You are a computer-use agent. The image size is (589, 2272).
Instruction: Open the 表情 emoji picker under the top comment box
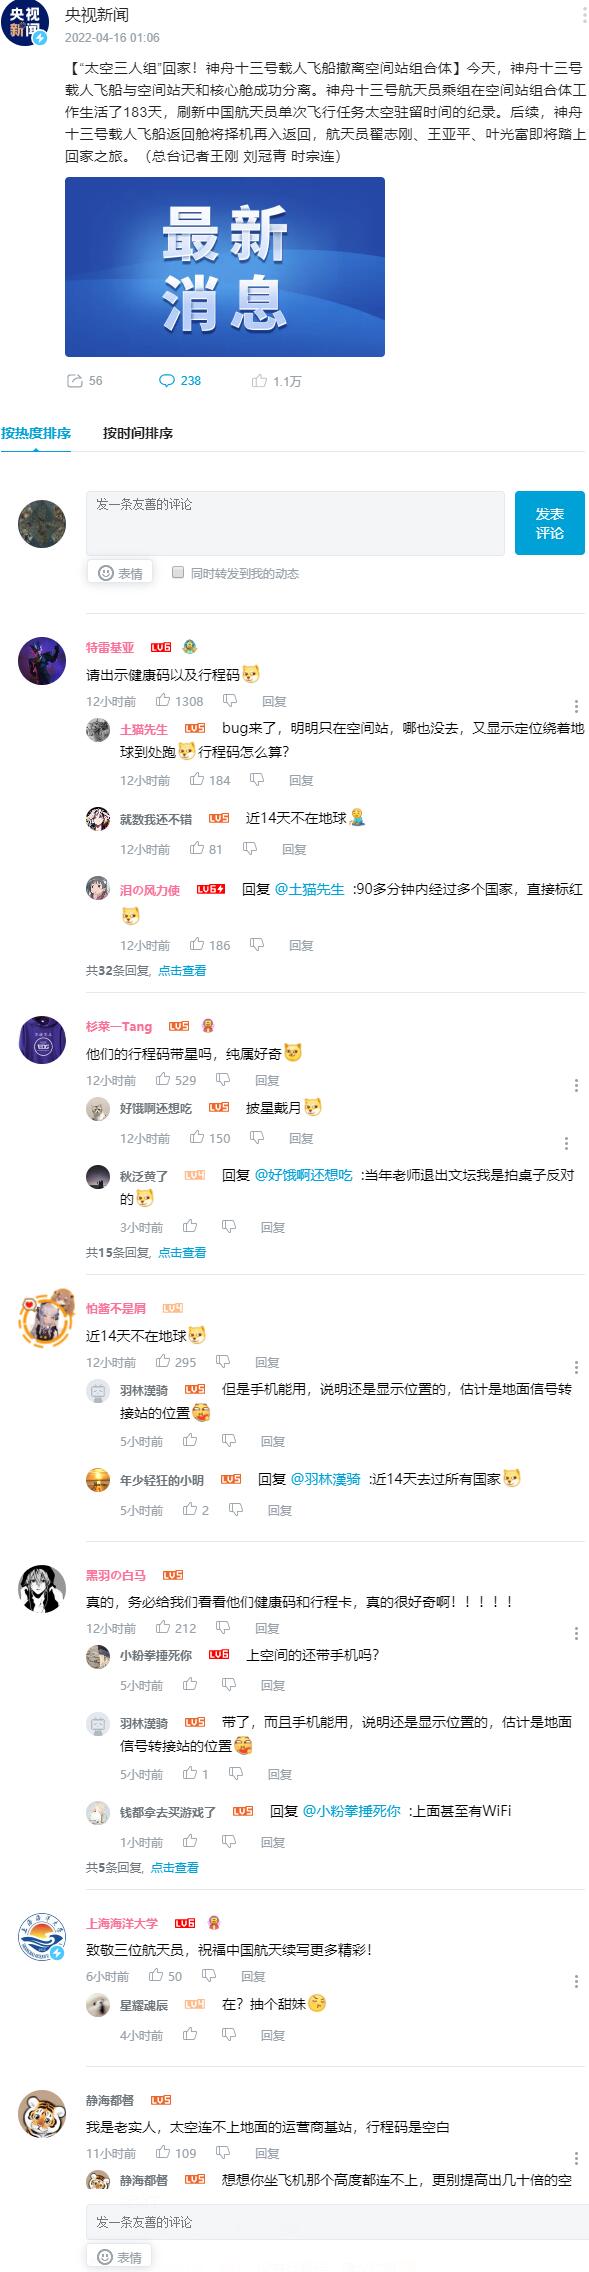click(x=120, y=573)
